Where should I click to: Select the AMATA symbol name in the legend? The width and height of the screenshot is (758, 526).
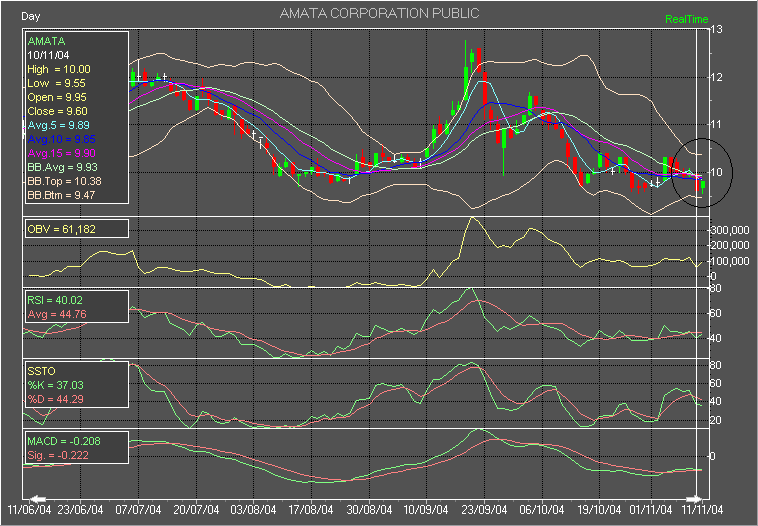[46, 41]
